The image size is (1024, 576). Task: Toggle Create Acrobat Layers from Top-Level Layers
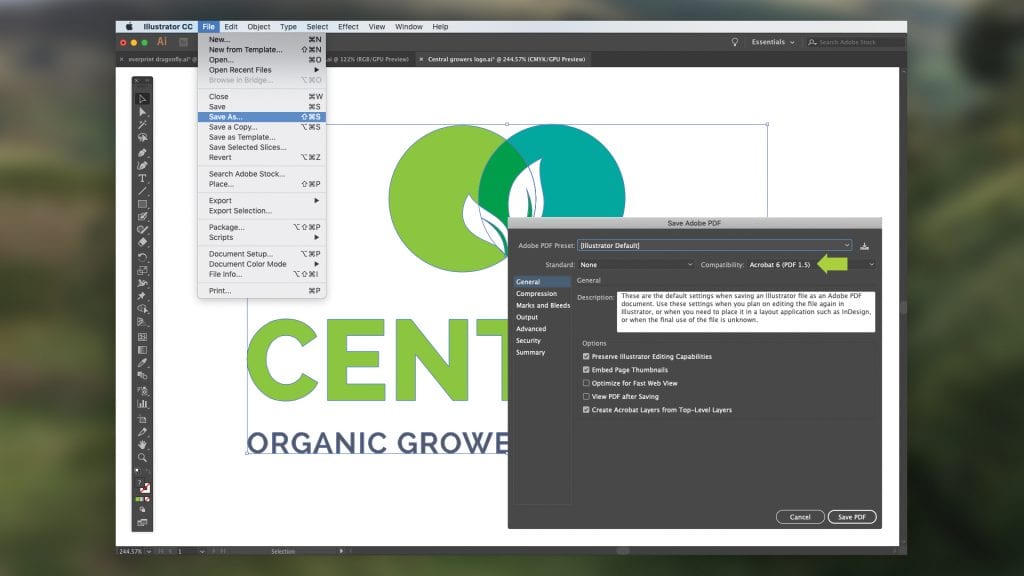586,410
